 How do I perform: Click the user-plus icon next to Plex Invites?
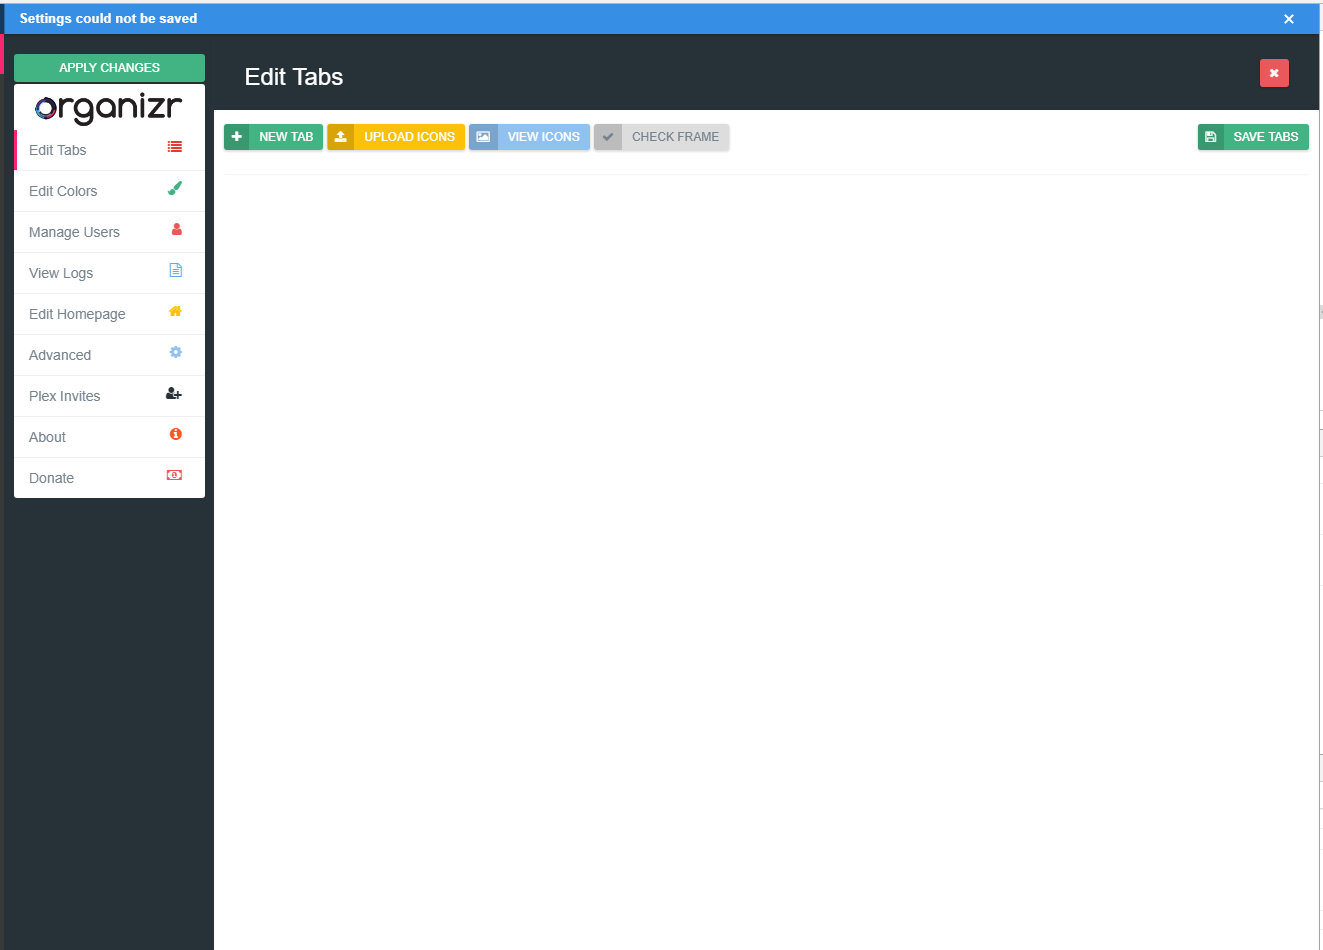173,393
